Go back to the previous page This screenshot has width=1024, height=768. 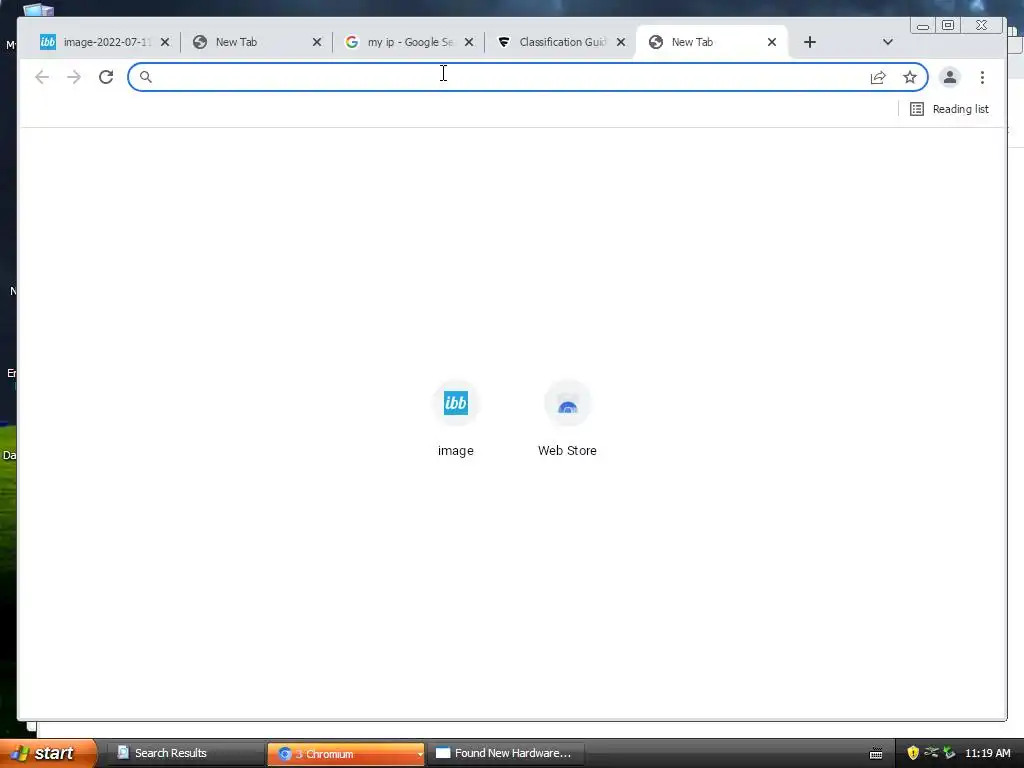point(42,77)
